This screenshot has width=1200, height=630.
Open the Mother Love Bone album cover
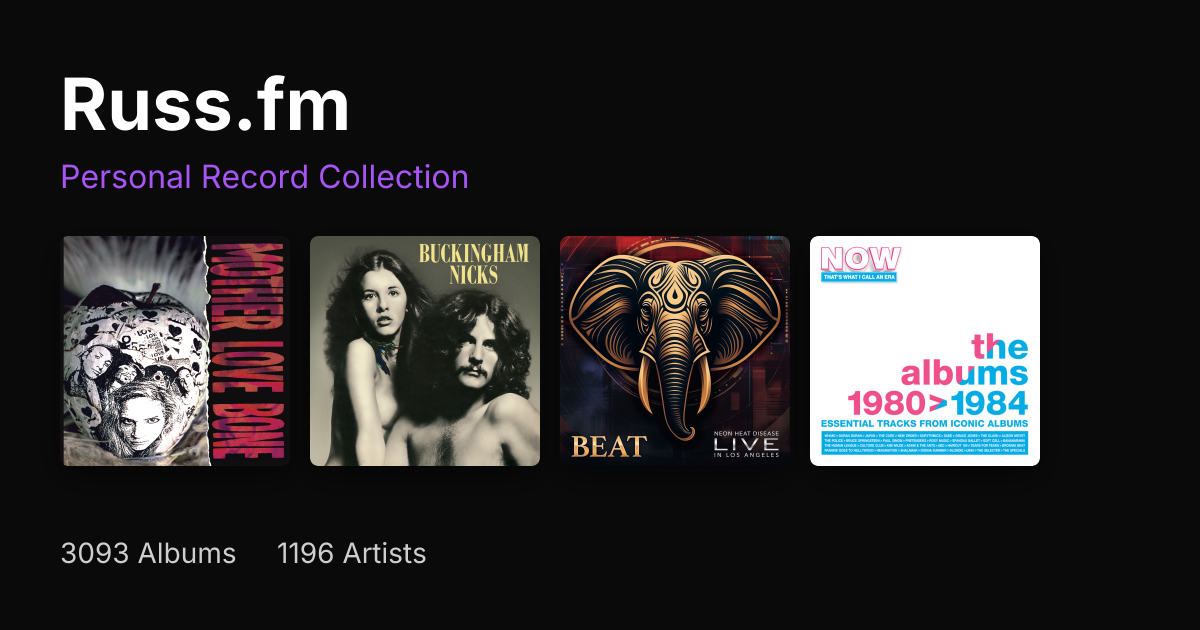tap(175, 351)
